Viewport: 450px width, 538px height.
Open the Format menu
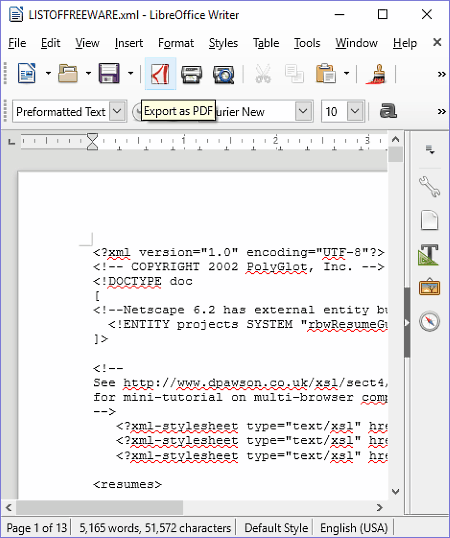(176, 43)
